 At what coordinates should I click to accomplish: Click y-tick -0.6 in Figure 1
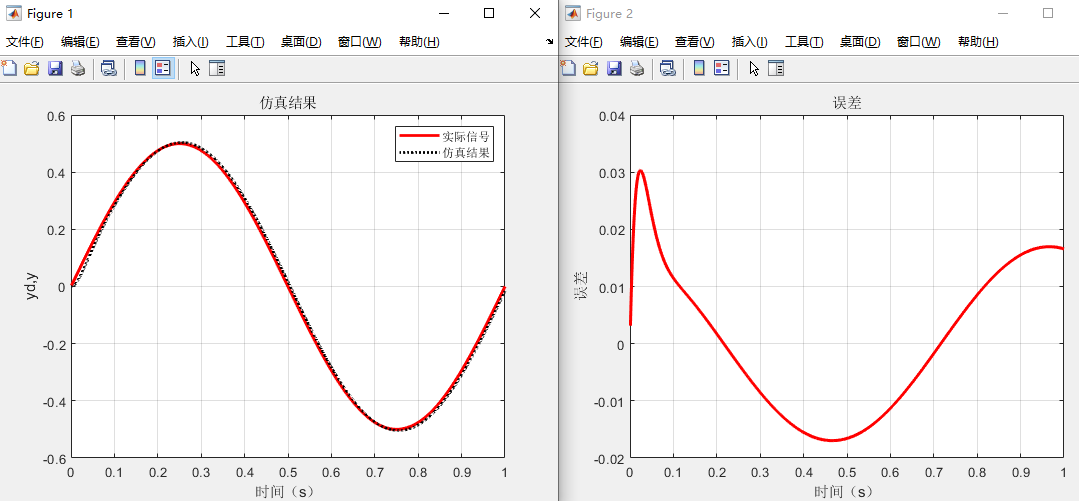55,458
